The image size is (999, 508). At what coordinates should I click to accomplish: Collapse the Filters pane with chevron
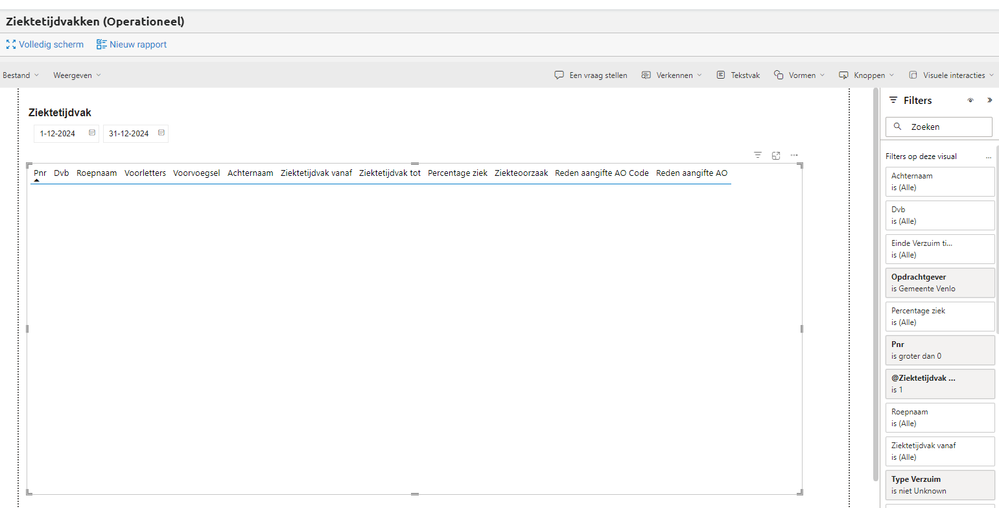click(x=989, y=100)
